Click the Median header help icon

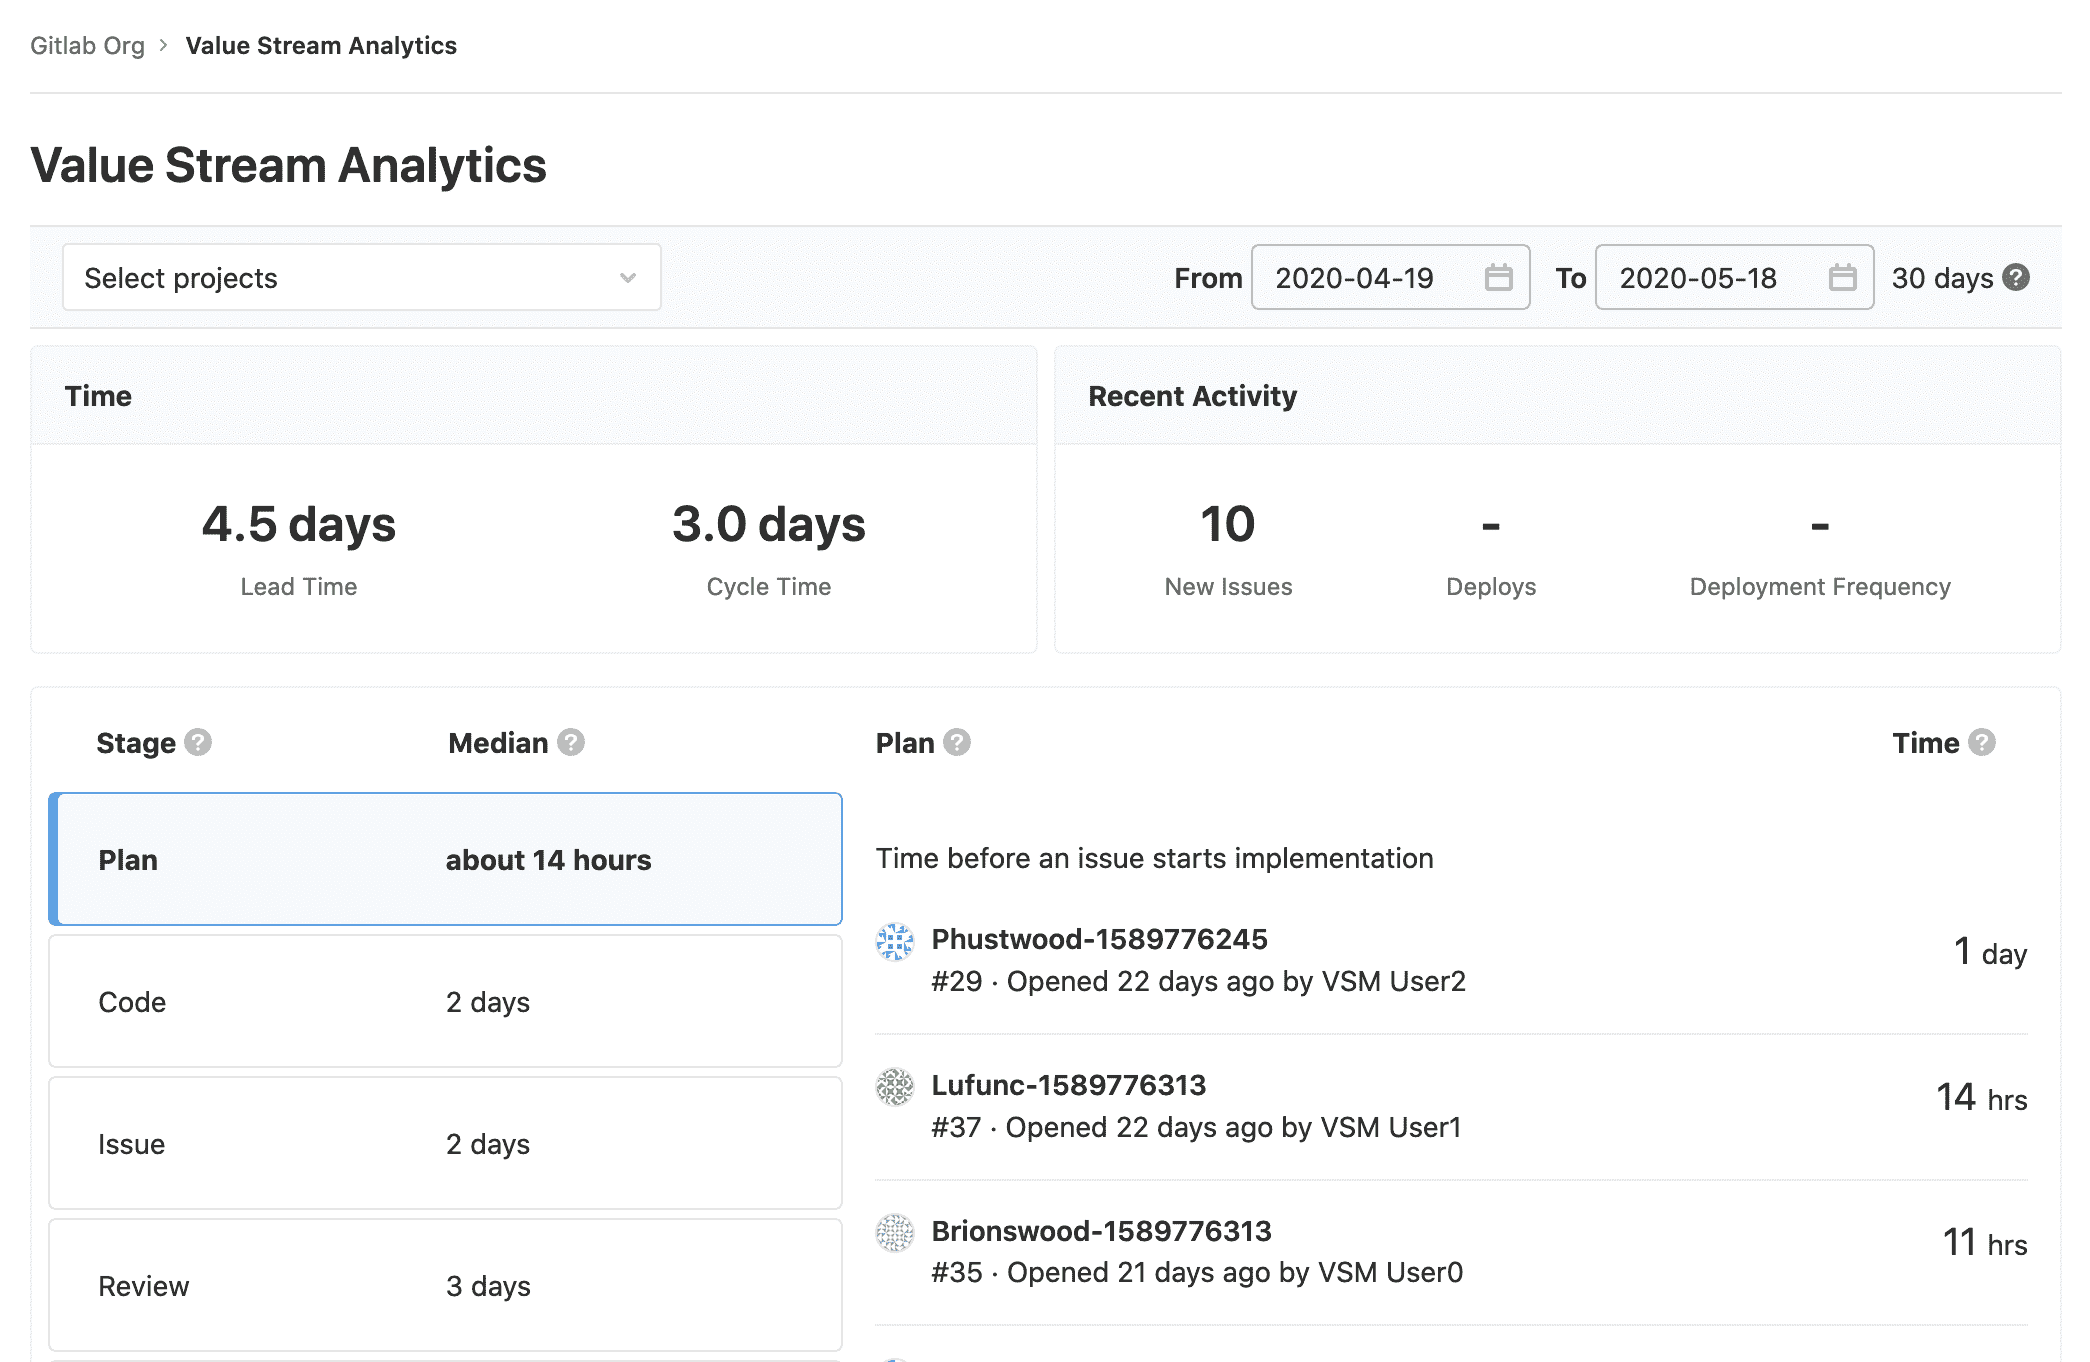(x=570, y=743)
